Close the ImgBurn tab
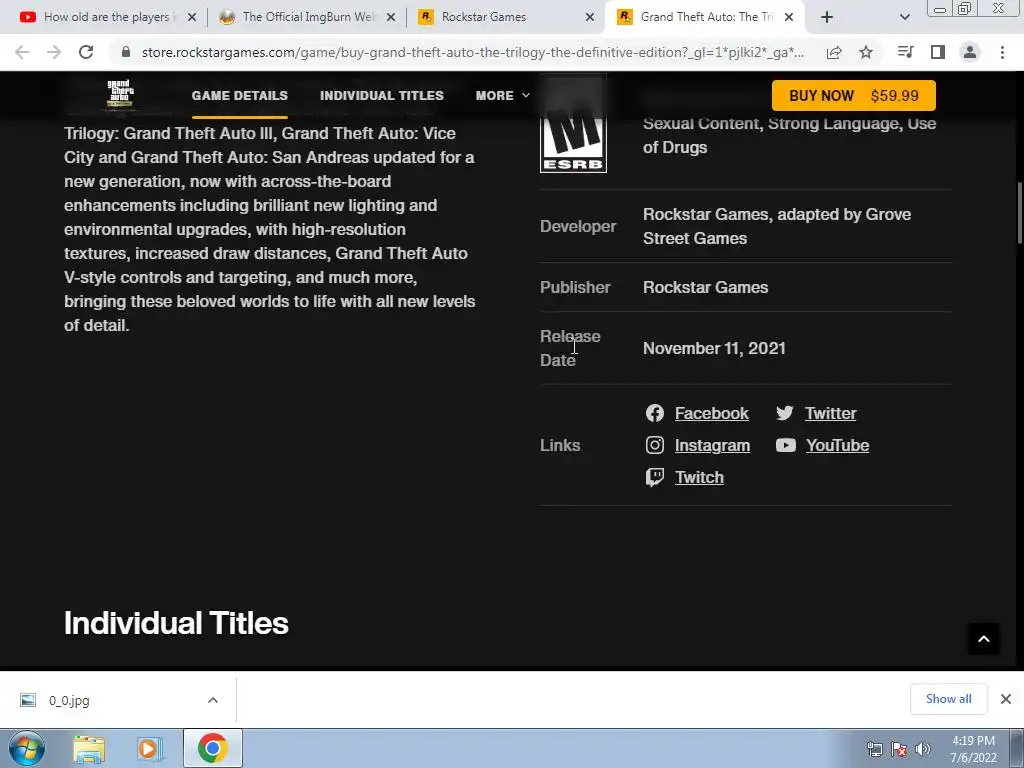Viewport: 1024px width, 768px height. 391,17
